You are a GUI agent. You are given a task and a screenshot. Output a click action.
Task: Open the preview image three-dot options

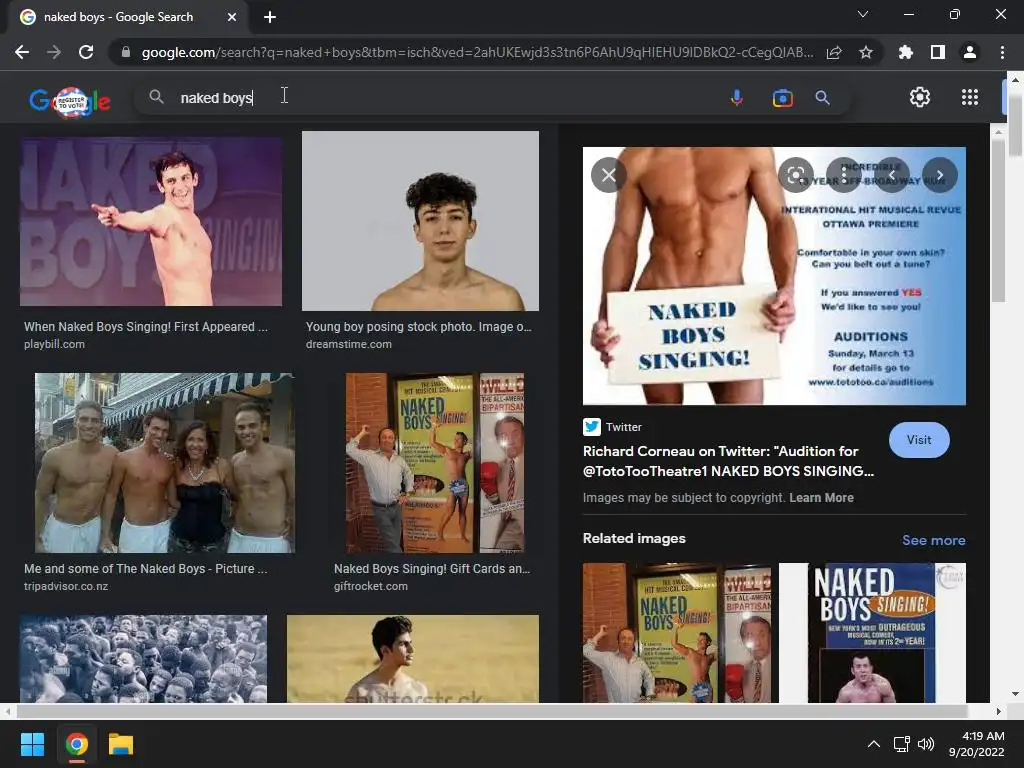click(x=844, y=175)
